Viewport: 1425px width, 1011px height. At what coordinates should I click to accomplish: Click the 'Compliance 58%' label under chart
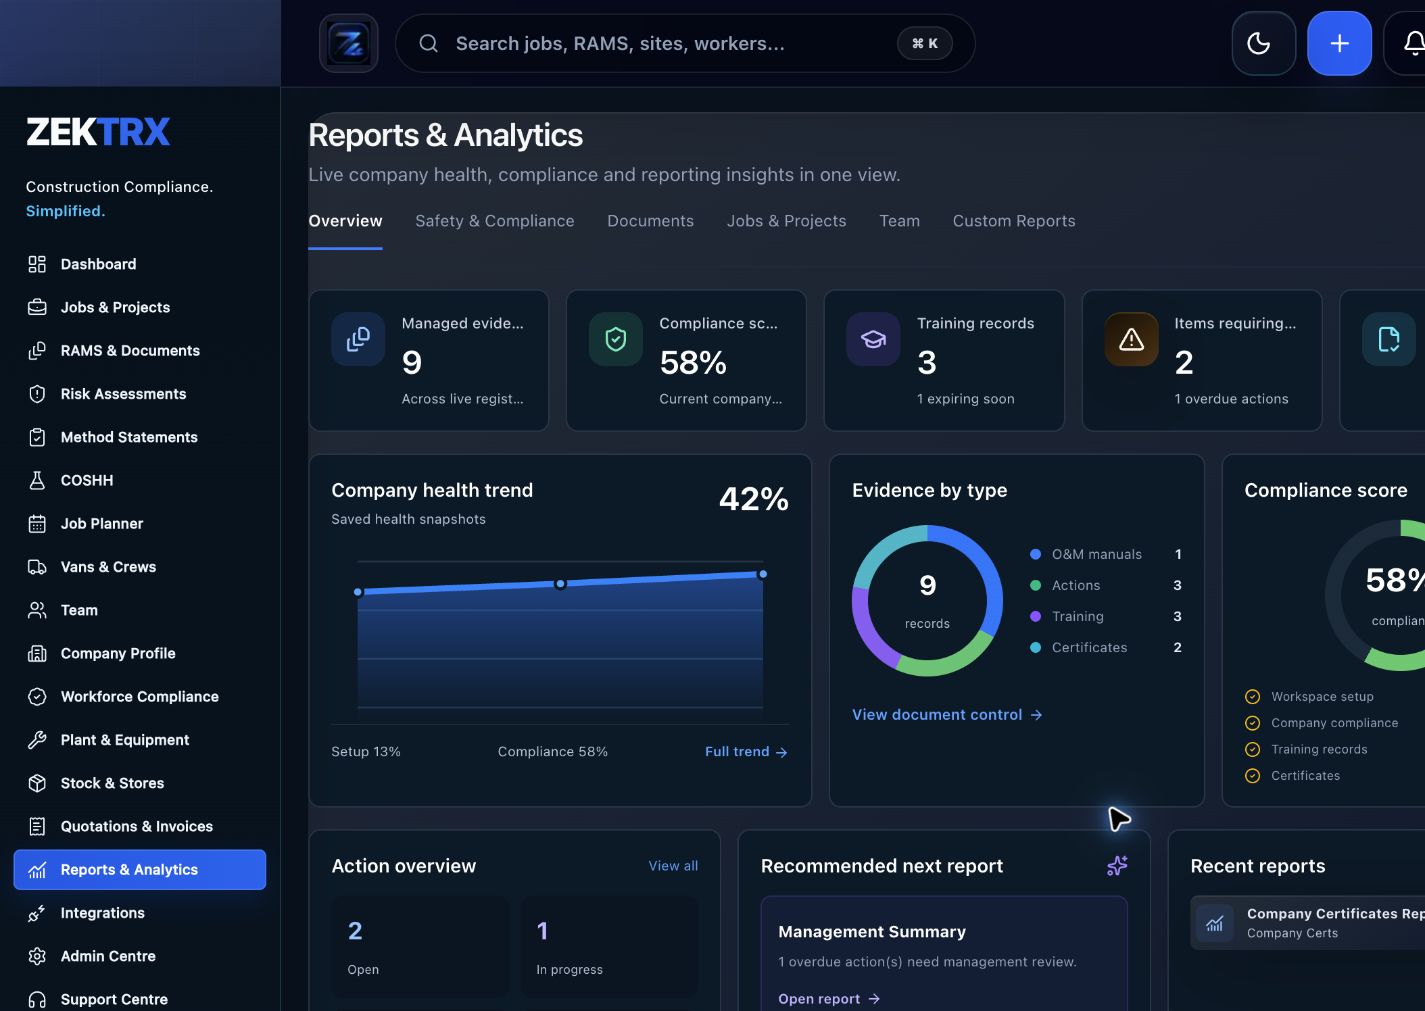coord(553,752)
